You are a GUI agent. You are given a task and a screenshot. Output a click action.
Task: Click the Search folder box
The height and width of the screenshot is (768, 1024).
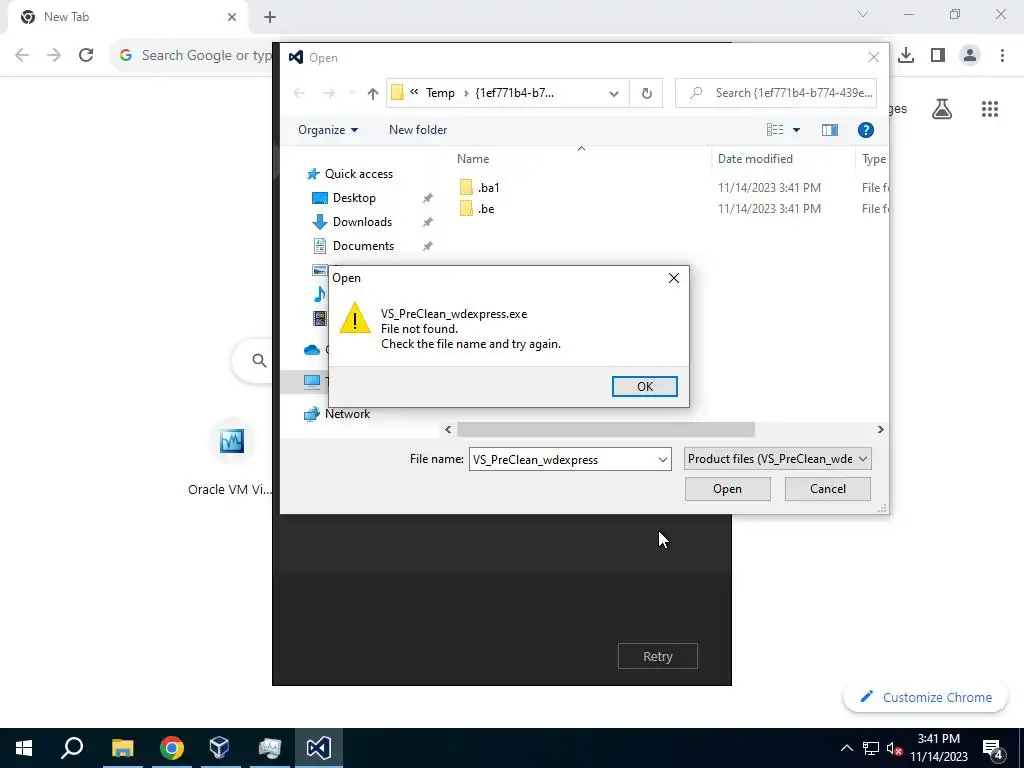pyautogui.click(x=776, y=93)
